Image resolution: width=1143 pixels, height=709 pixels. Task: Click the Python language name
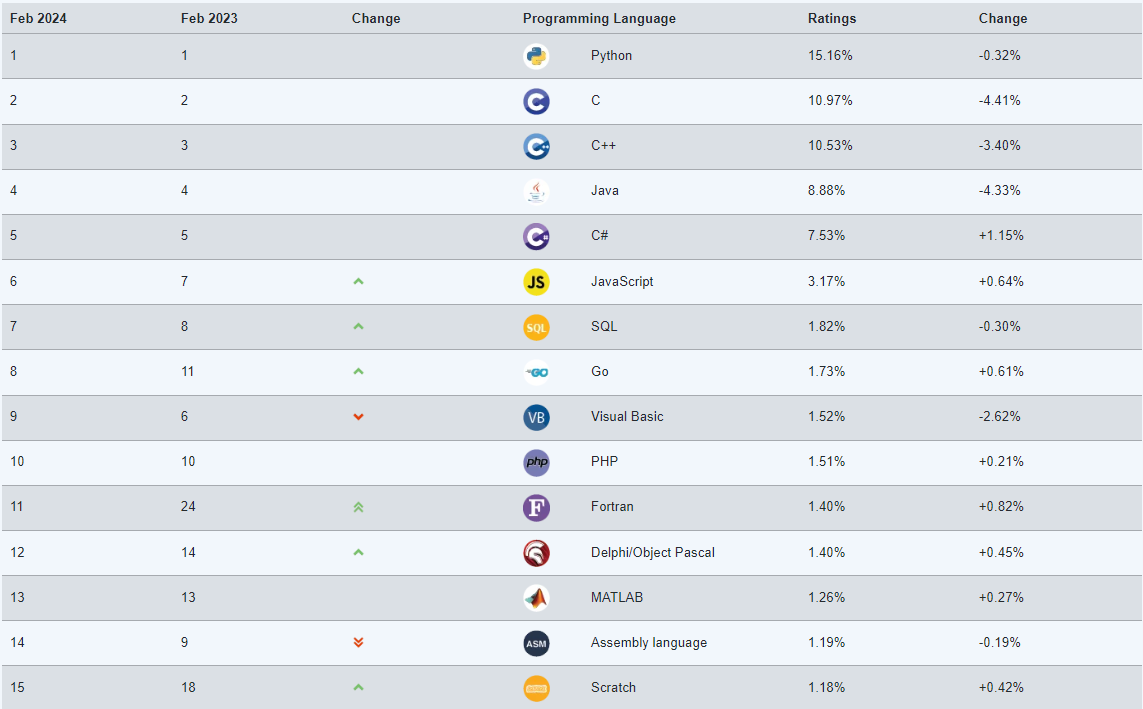point(611,56)
